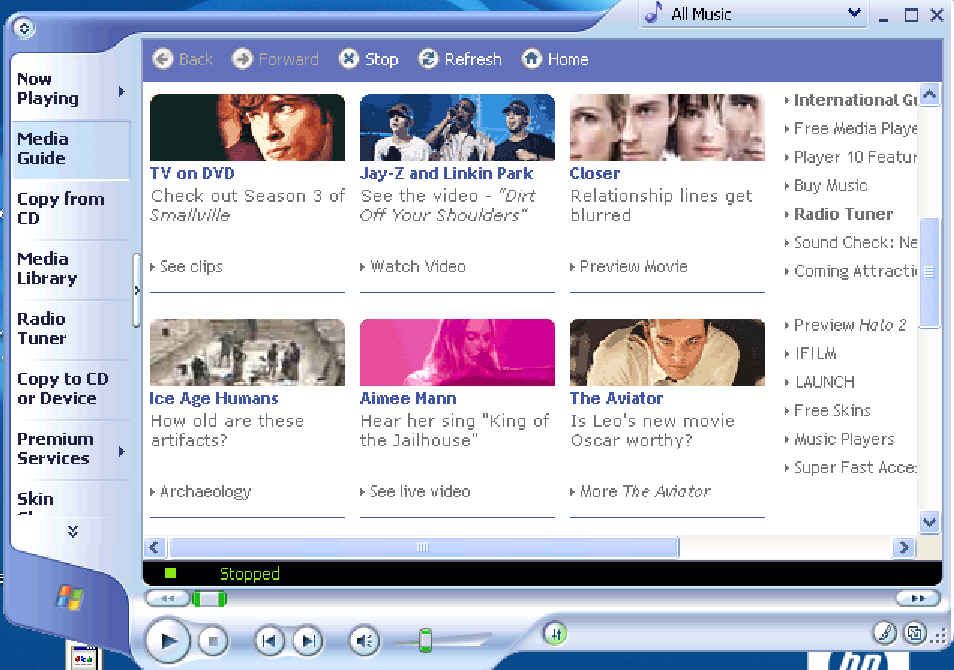Open the Radio Tuner sidebar link

tap(843, 214)
